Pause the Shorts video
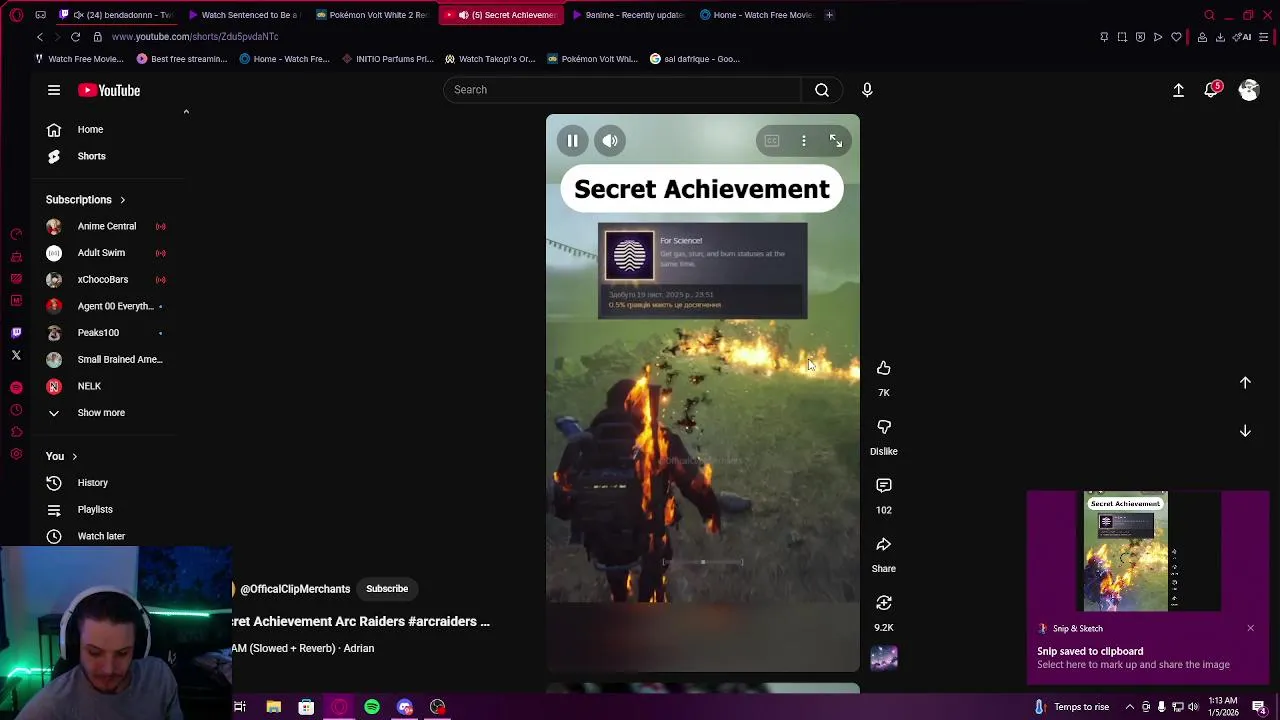This screenshot has height=720, width=1280. (x=572, y=141)
